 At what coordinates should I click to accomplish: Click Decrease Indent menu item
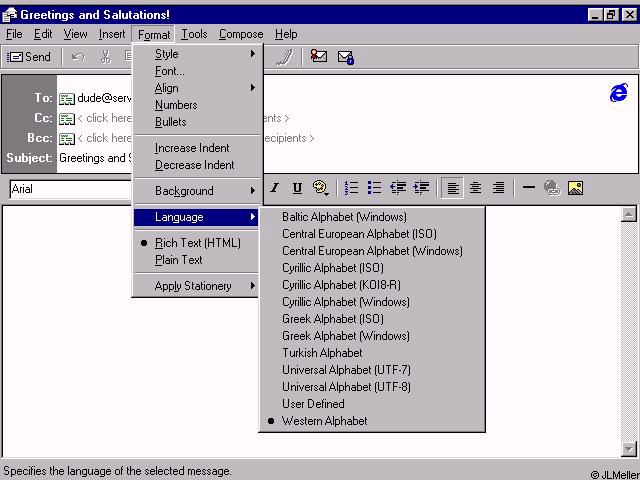click(196, 165)
